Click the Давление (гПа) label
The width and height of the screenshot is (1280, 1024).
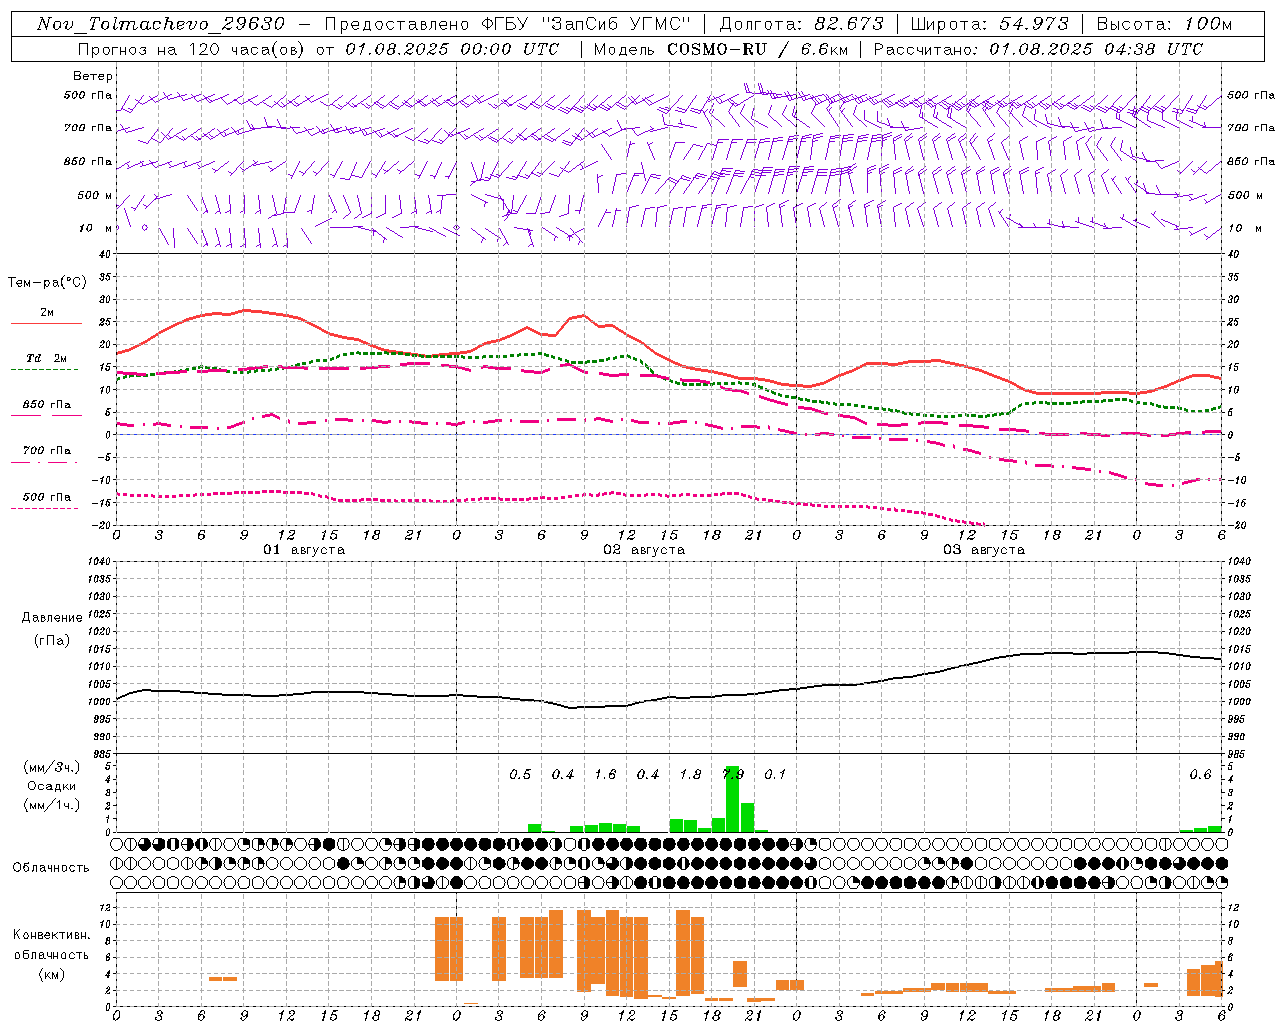click(52, 629)
